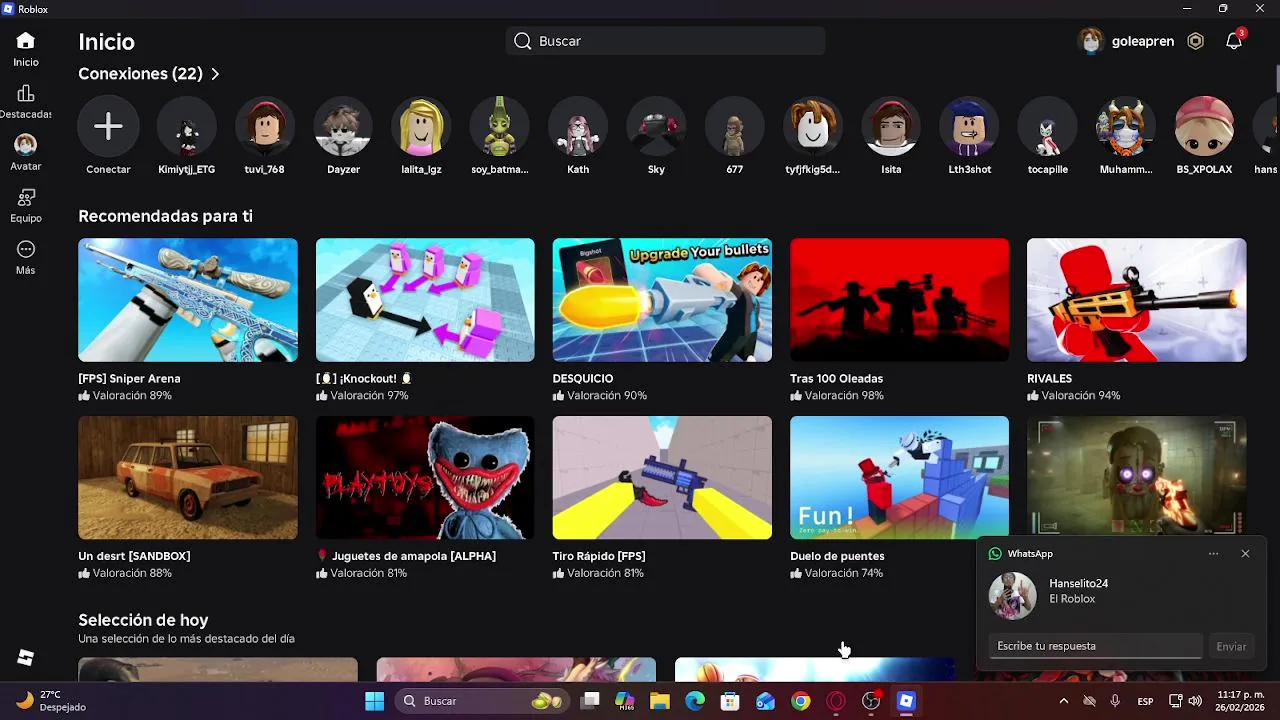The image size is (1280, 720).
Task: Open DESQUICIO game thumbnail
Action: [x=662, y=300]
